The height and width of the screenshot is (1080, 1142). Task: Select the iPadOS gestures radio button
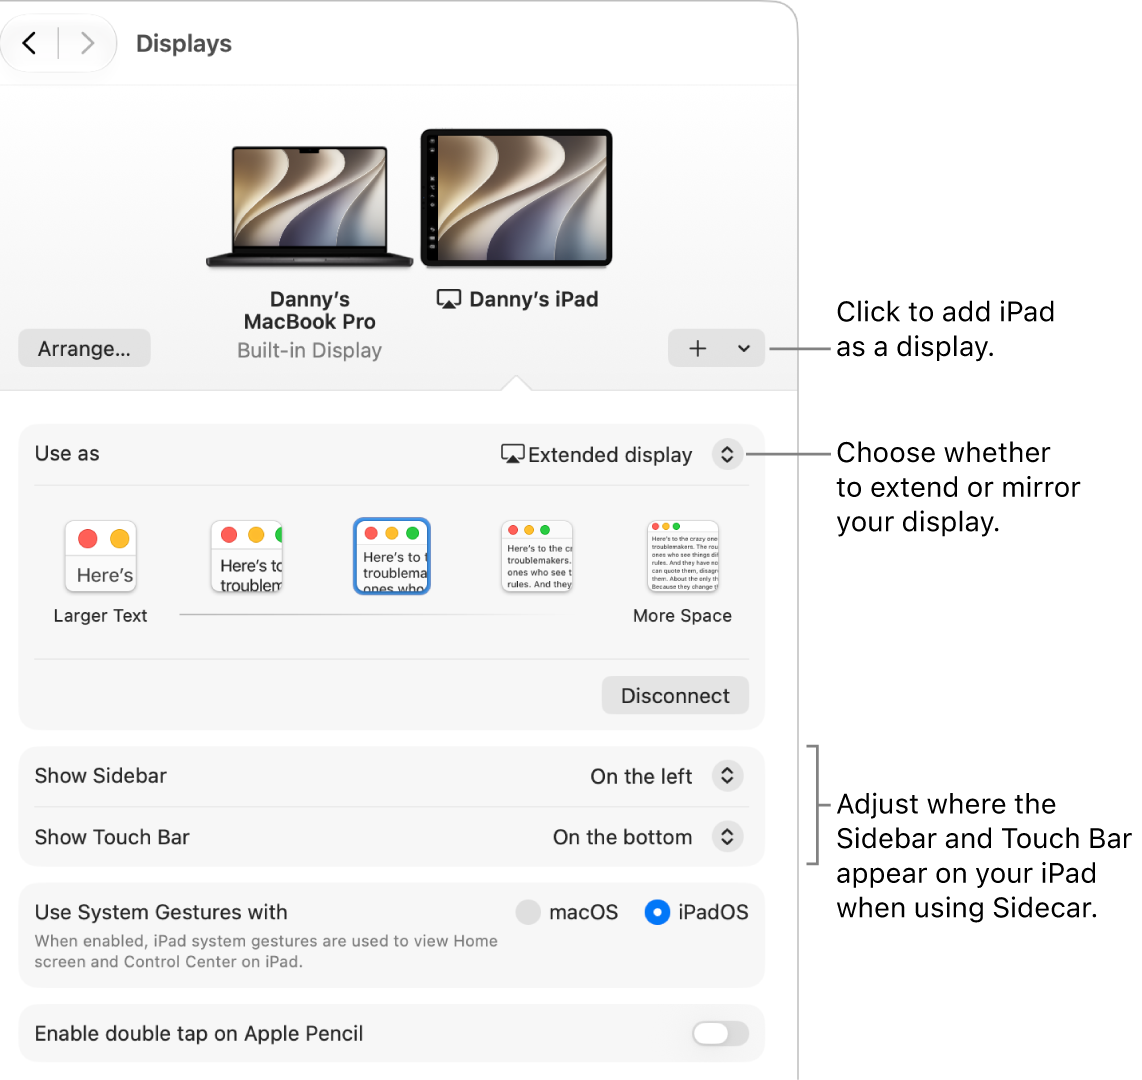click(x=657, y=912)
